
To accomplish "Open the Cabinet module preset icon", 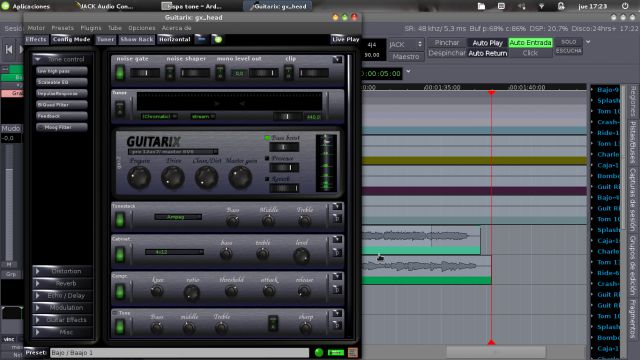I will (x=337, y=253).
